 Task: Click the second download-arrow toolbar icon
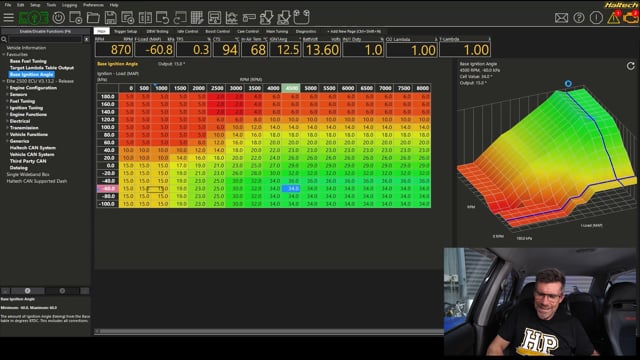click(x=284, y=18)
